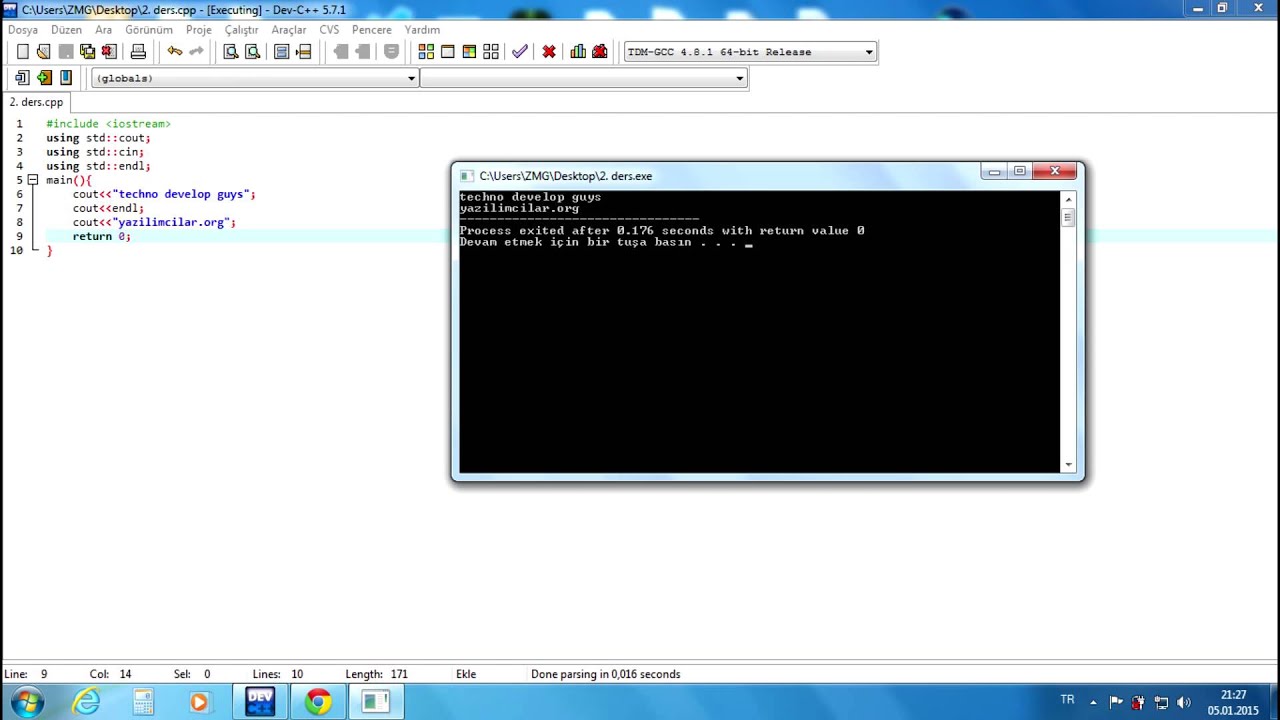Open the Yardım menu
The height and width of the screenshot is (720, 1280).
coord(422,30)
